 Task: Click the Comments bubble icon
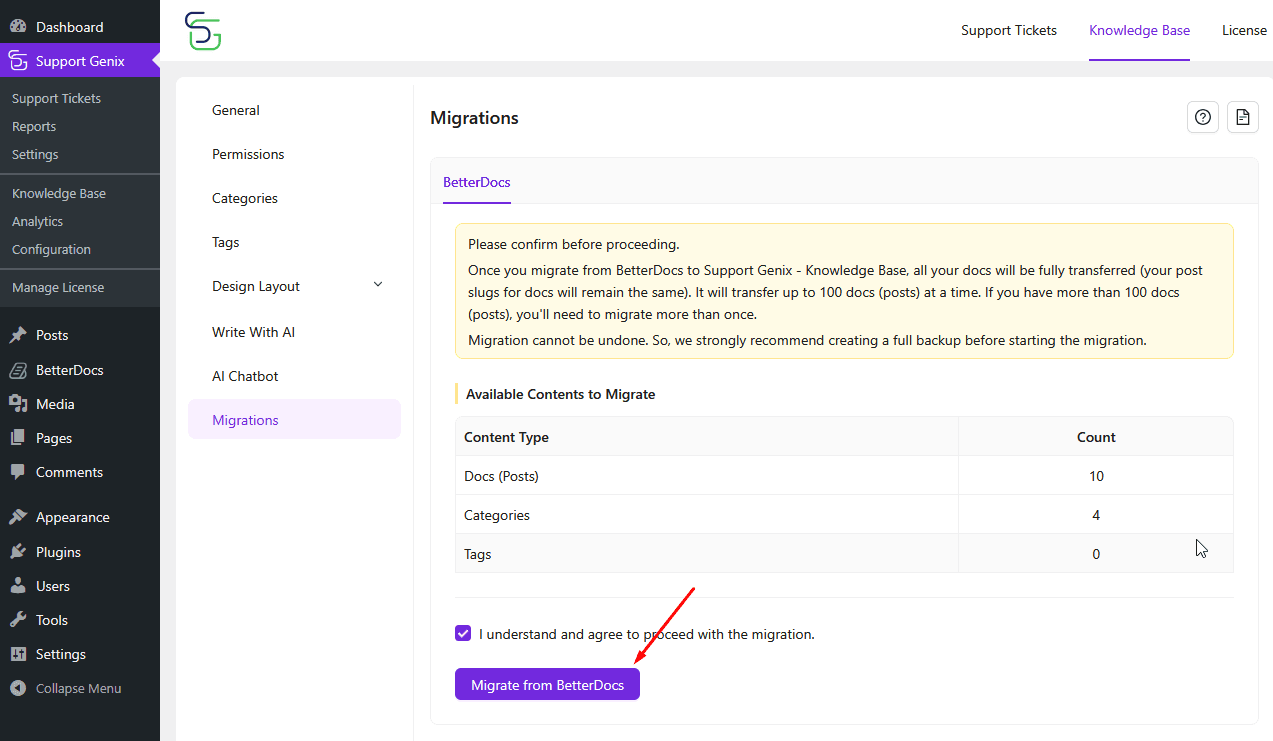pyautogui.click(x=18, y=472)
